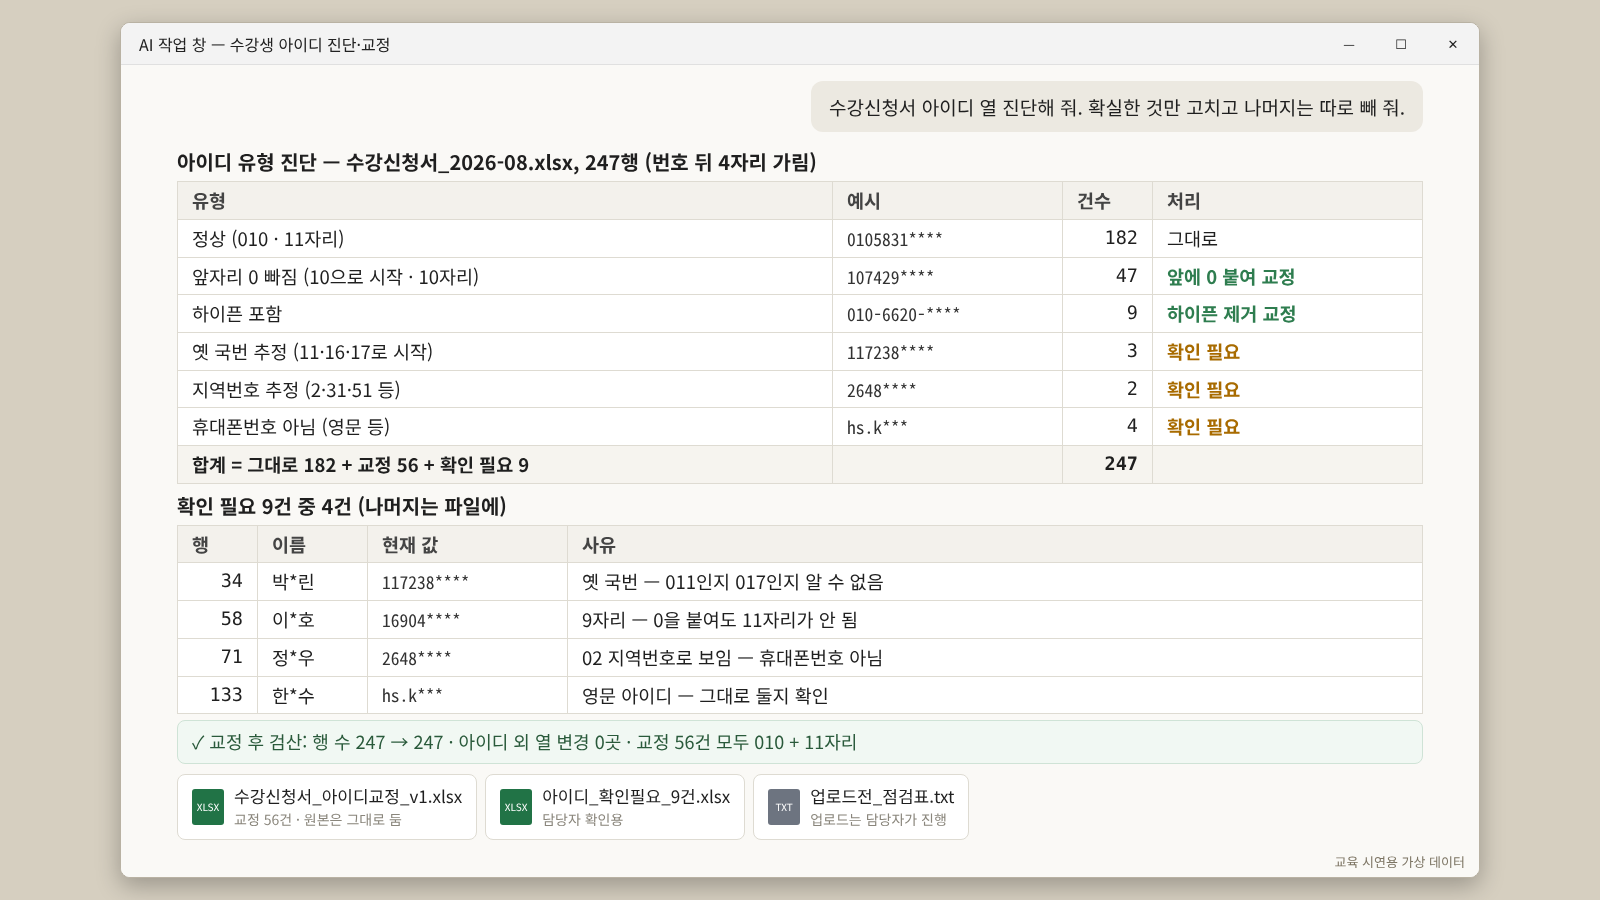Select the row 앞자리 0 빠짐
1600x900 pixels.
(800, 276)
